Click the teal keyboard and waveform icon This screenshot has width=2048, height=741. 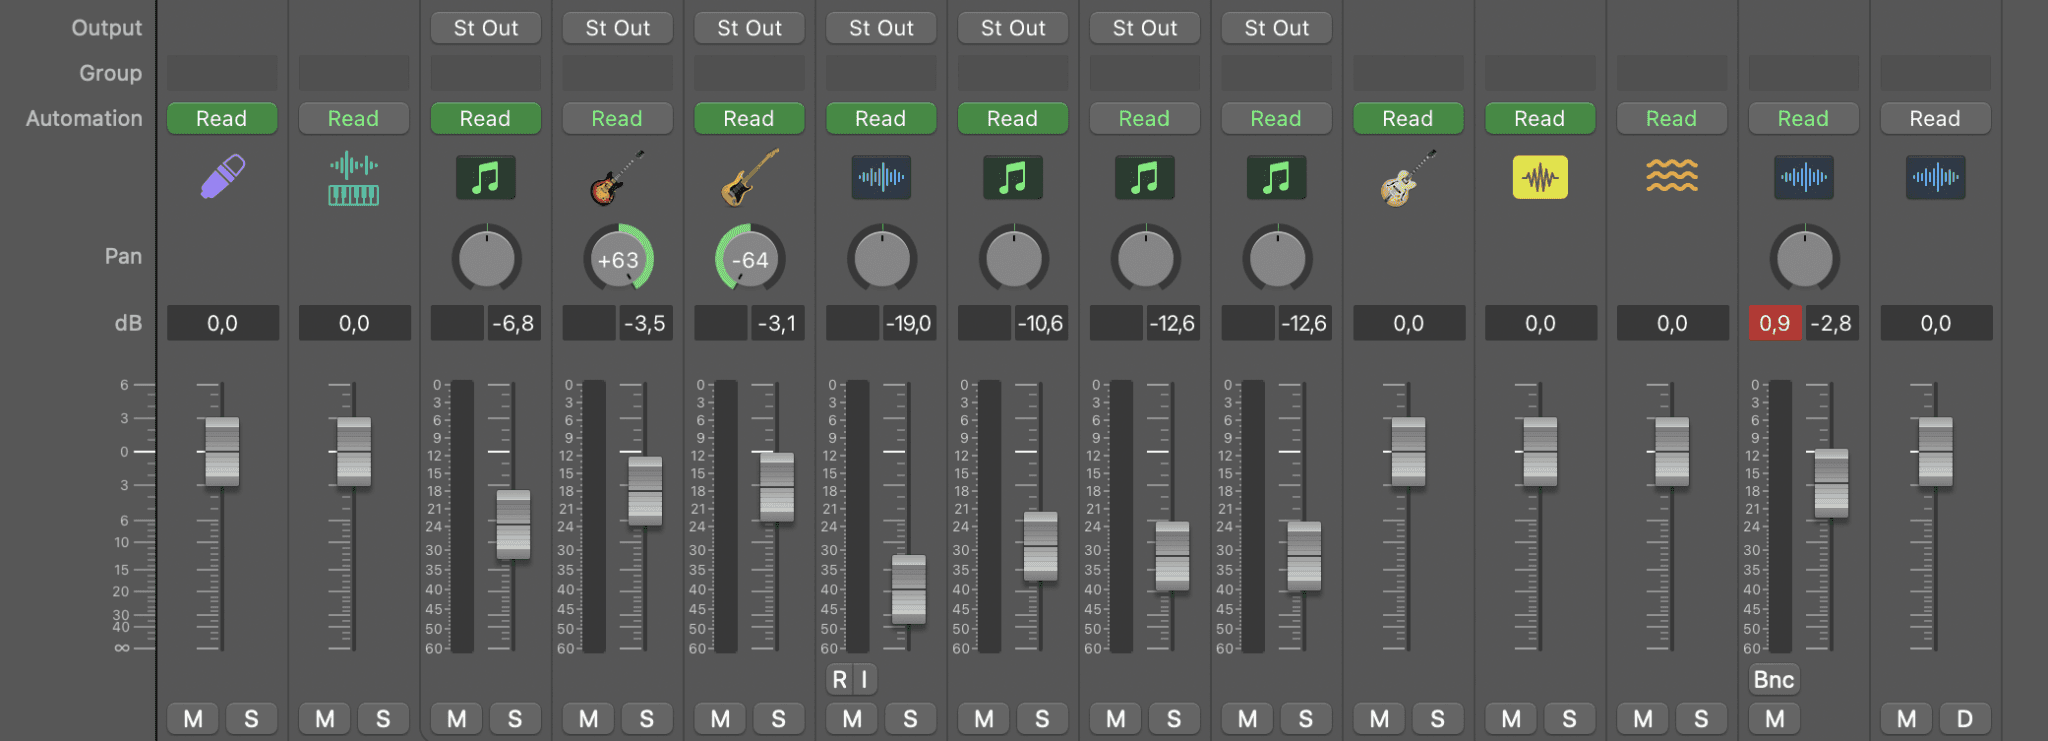coord(353,178)
